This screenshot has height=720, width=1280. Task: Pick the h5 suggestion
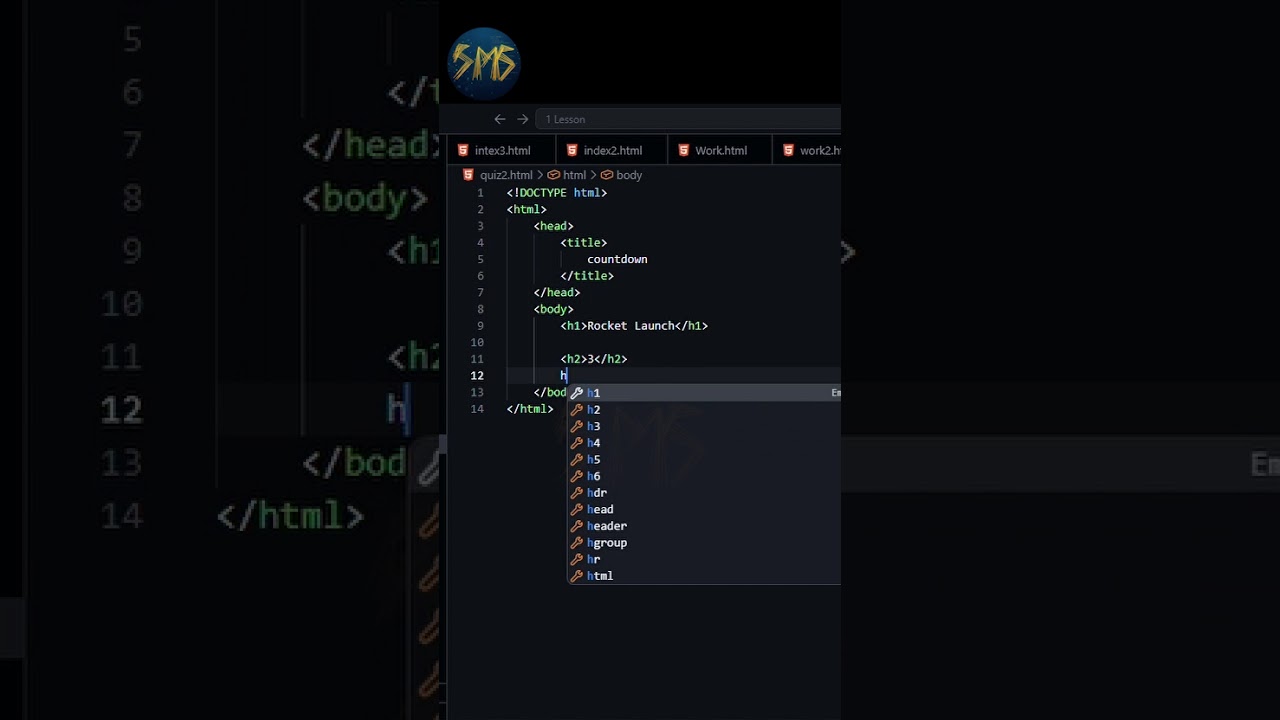[x=704, y=460]
